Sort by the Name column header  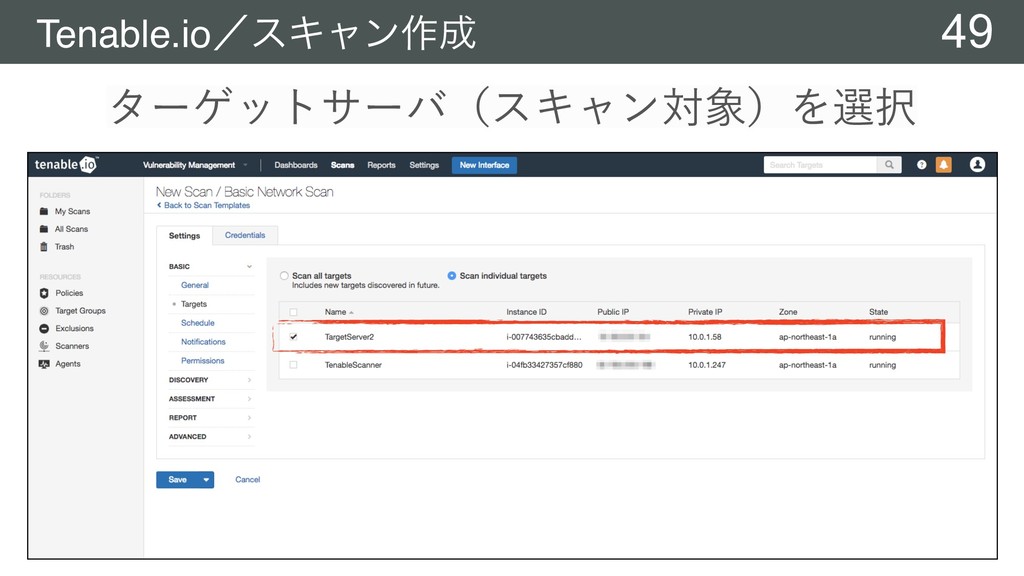[x=339, y=312]
